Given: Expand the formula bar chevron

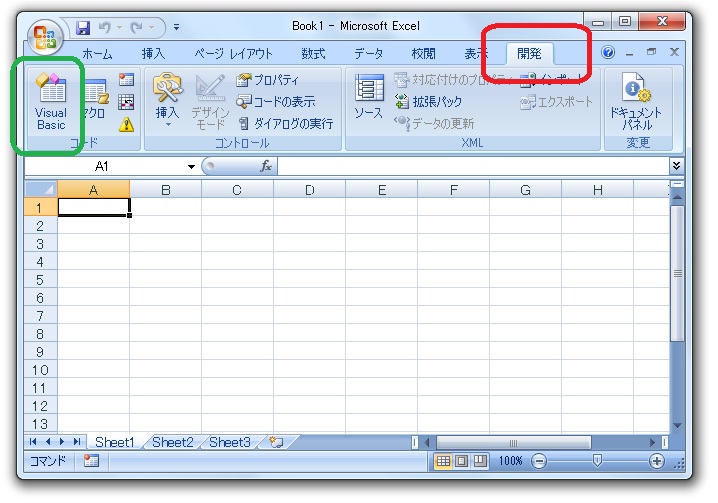Looking at the screenshot, I should click(676, 166).
